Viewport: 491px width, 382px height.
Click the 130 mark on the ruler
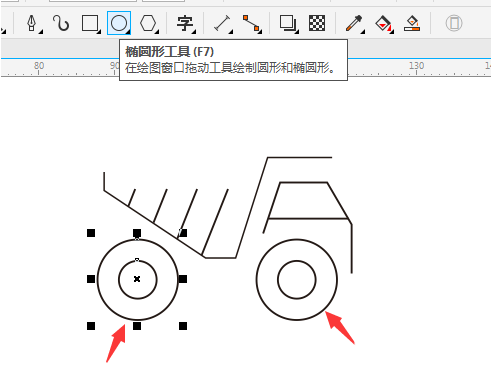point(417,65)
